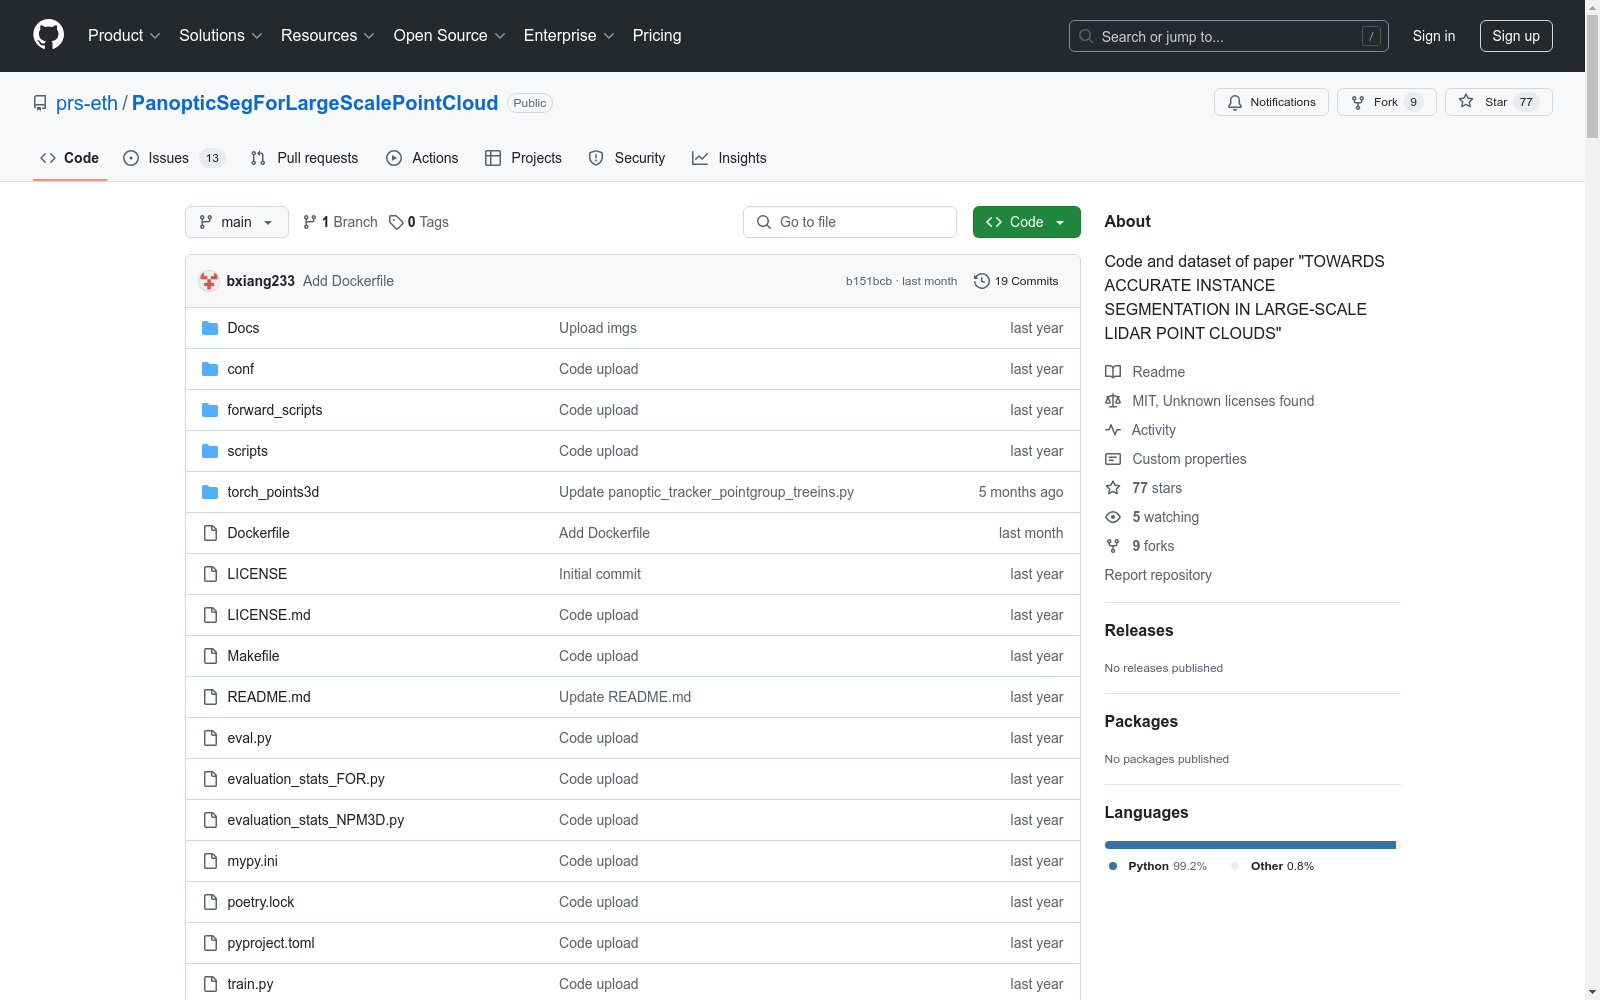The image size is (1600, 1000).
Task: Click the Activity pulse icon
Action: [x=1113, y=430]
